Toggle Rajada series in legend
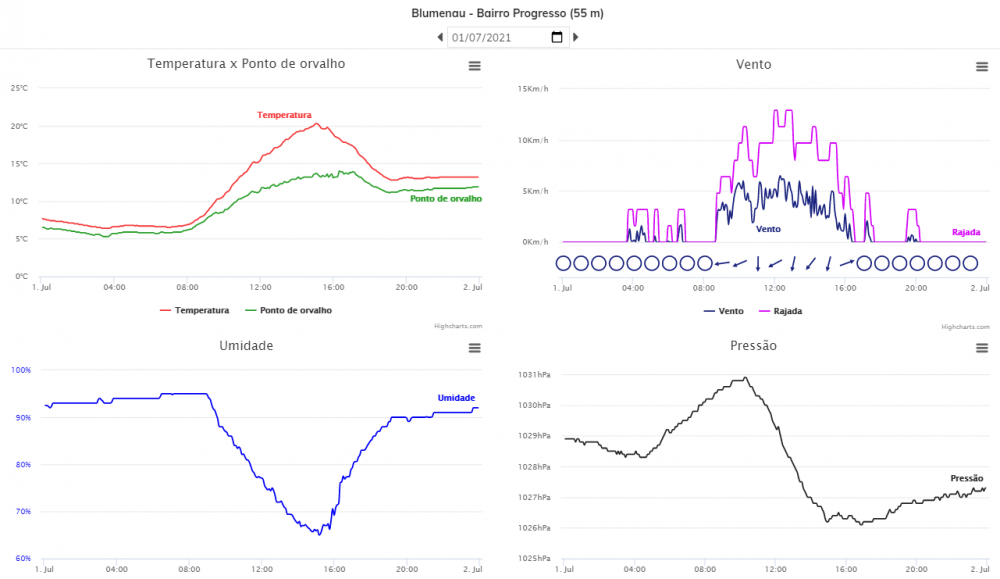The image size is (1000, 579). [779, 311]
